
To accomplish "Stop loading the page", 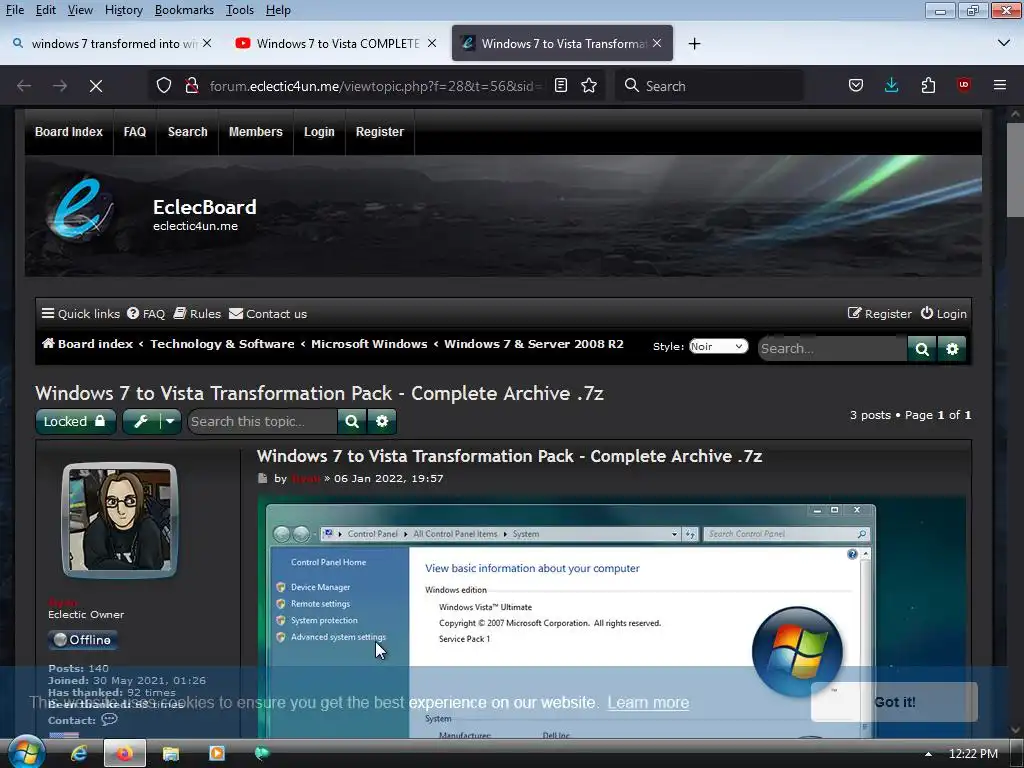I will pyautogui.click(x=96, y=86).
